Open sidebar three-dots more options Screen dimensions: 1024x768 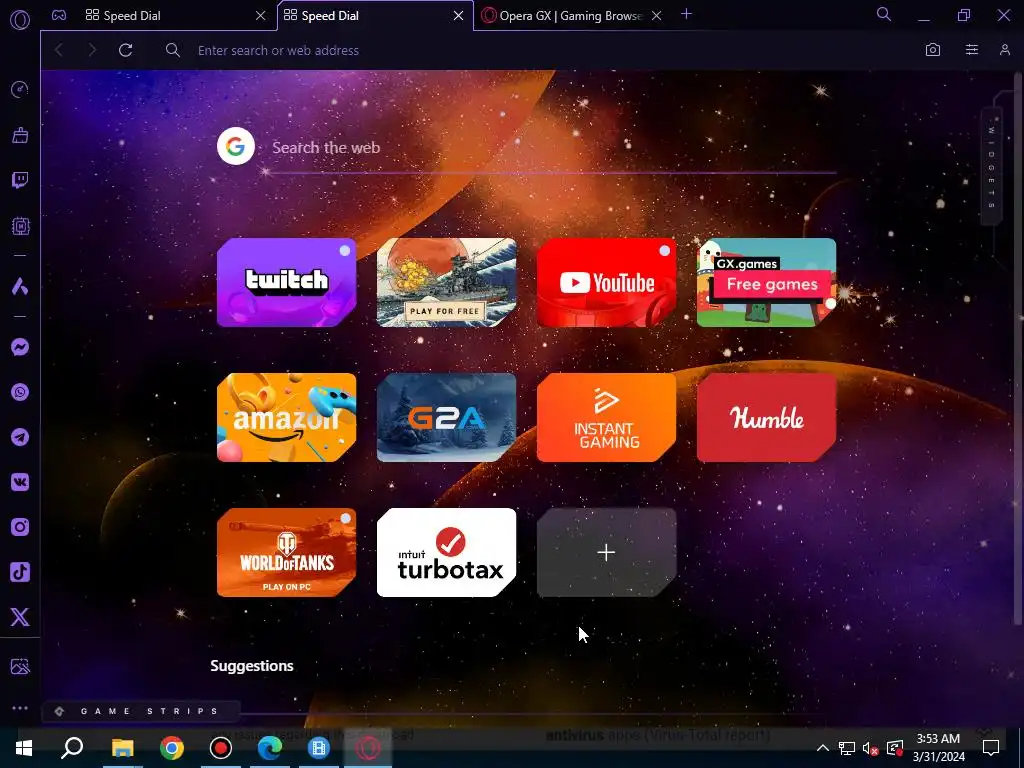[x=20, y=708]
